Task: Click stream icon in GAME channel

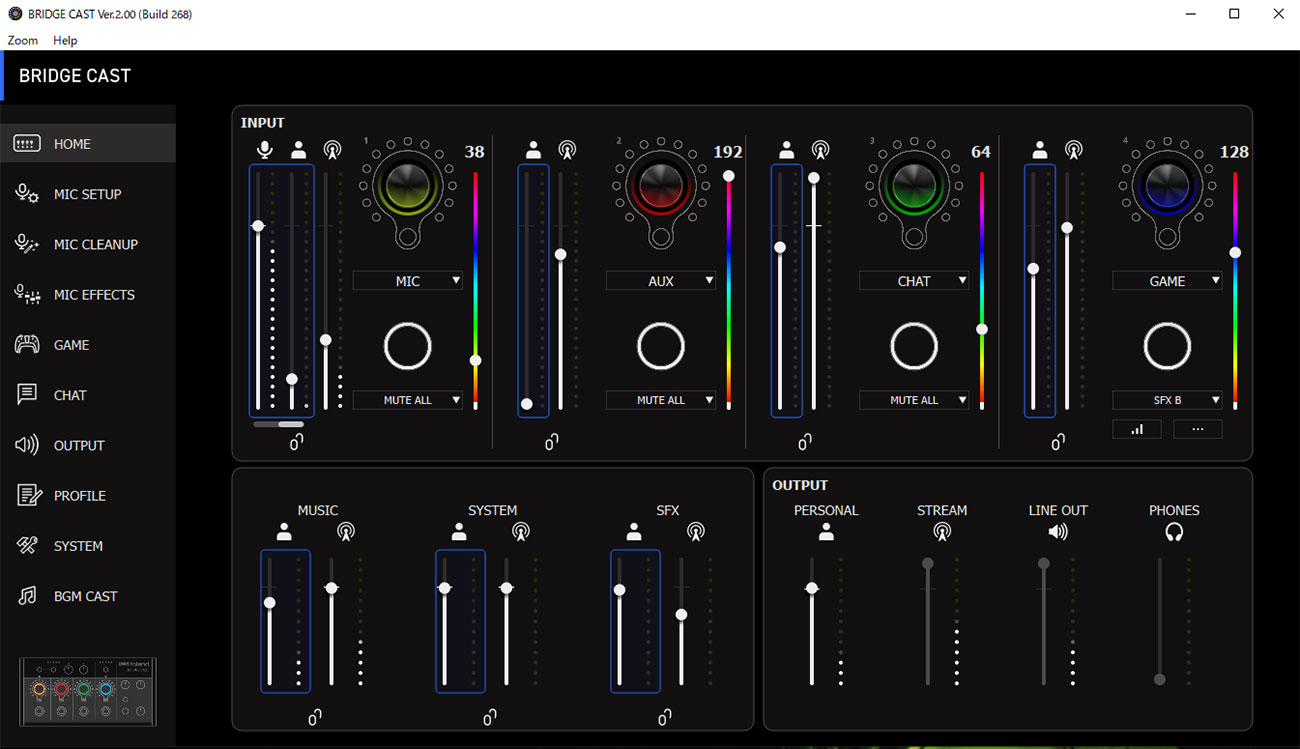Action: (1073, 150)
